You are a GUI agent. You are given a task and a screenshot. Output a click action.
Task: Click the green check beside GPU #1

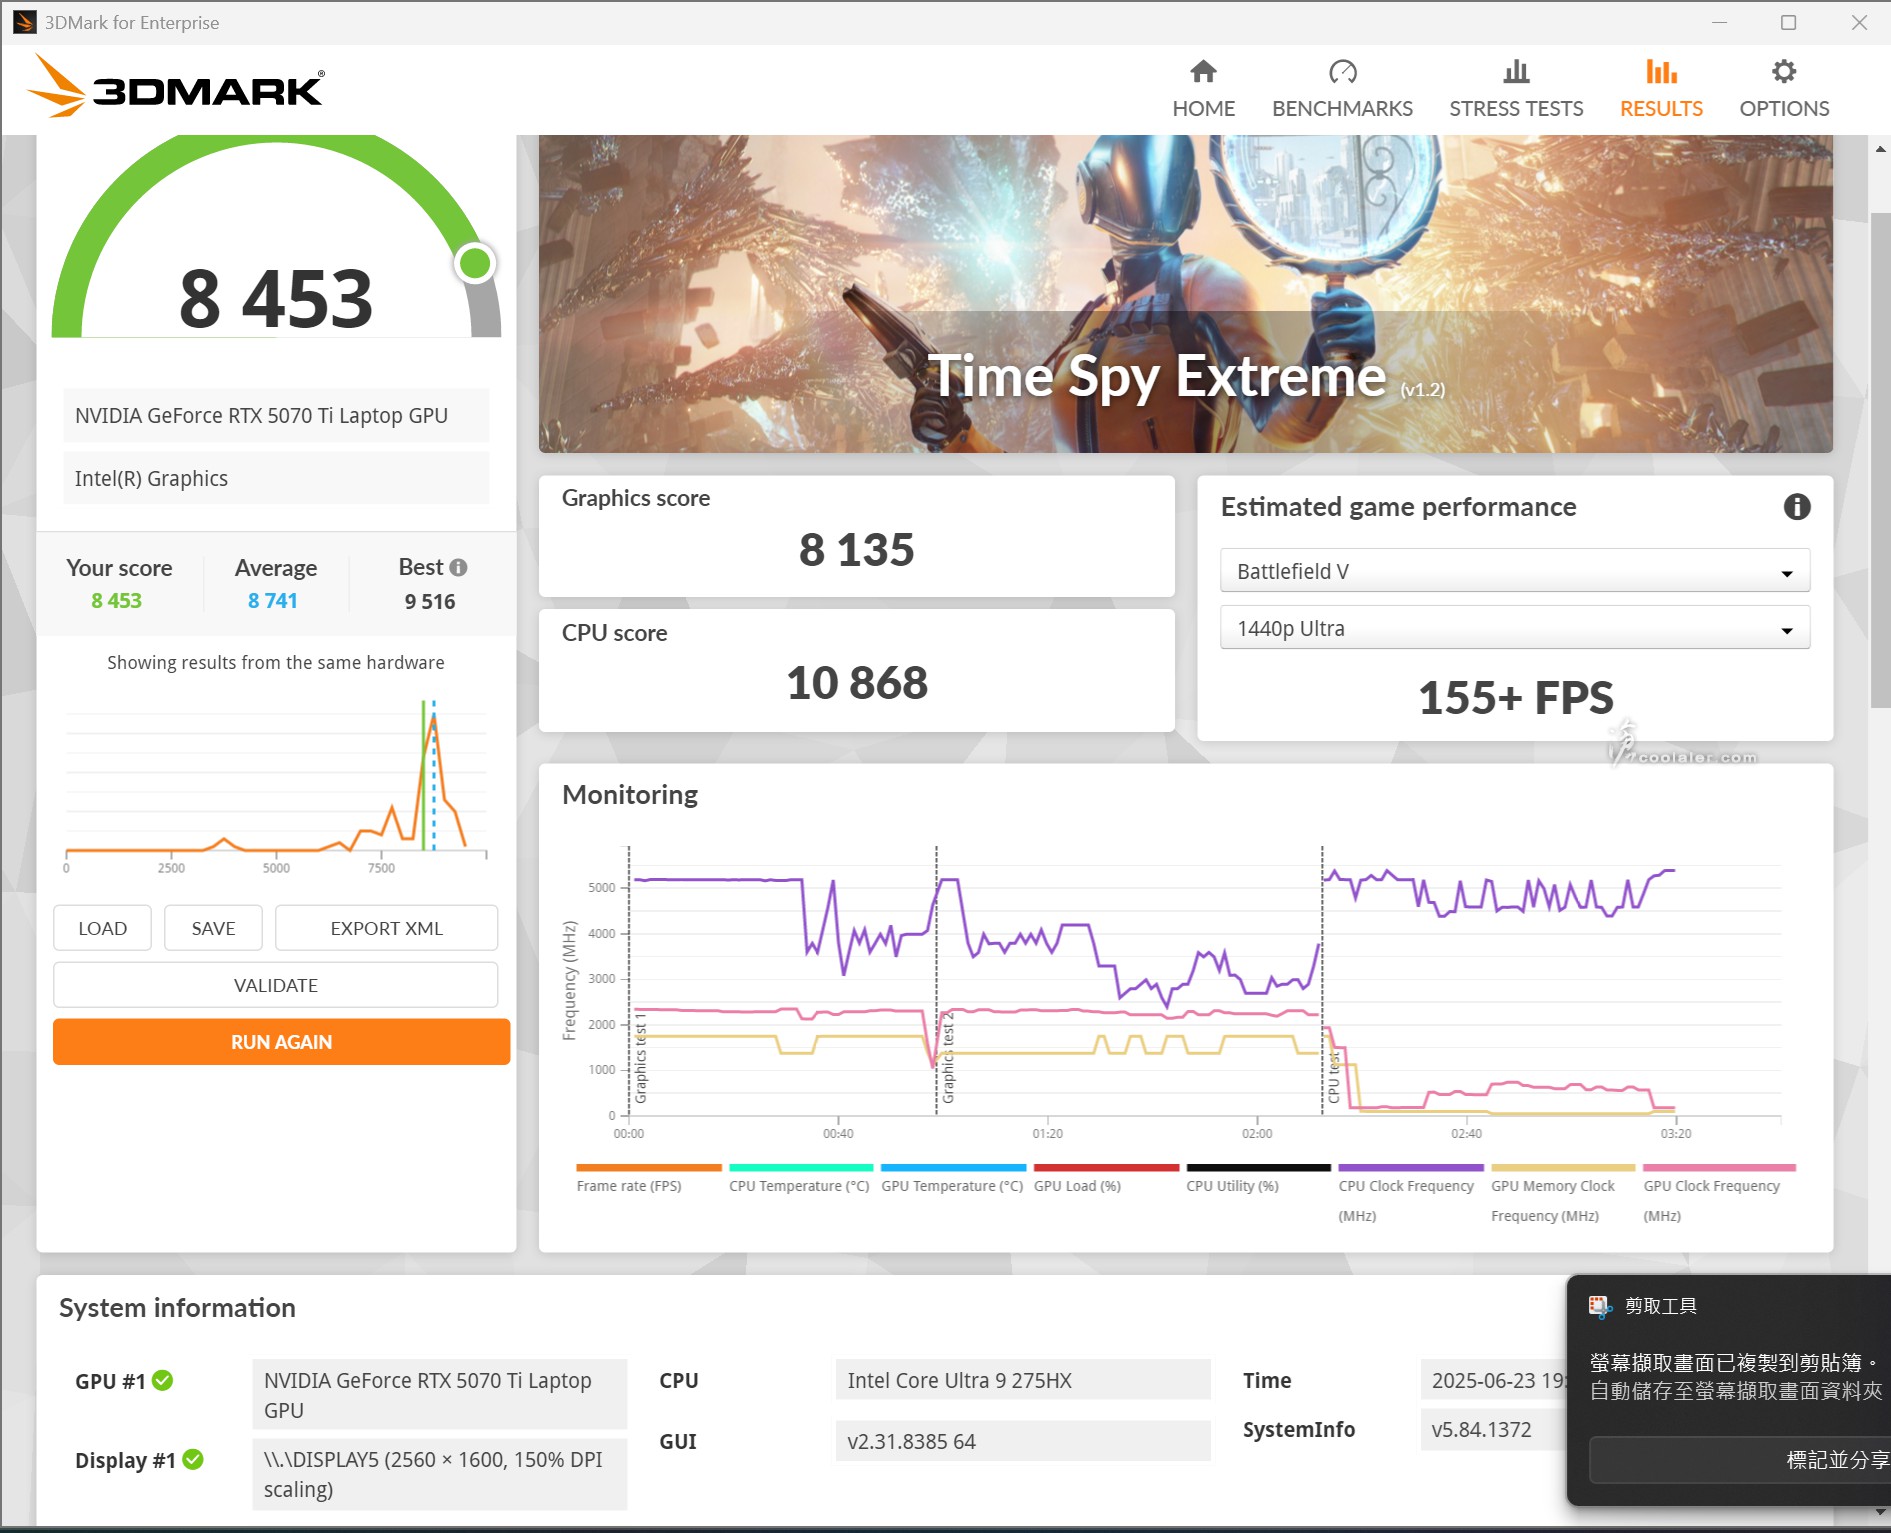pos(162,1380)
